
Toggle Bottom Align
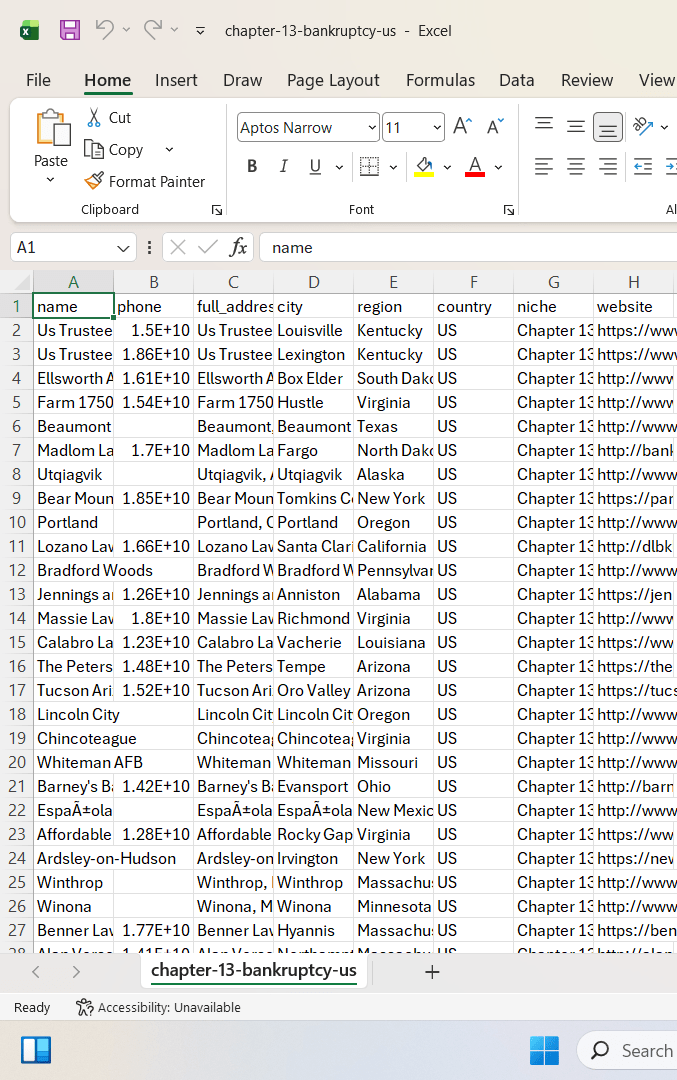(x=607, y=127)
